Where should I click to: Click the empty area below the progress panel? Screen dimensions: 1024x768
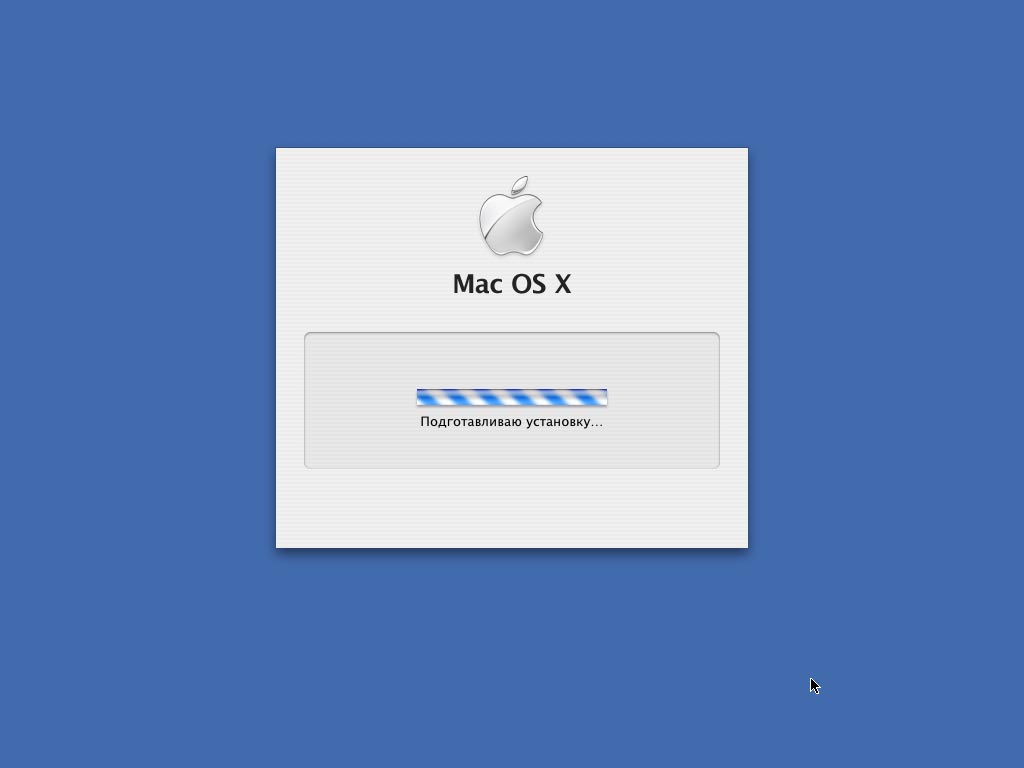coord(512,508)
